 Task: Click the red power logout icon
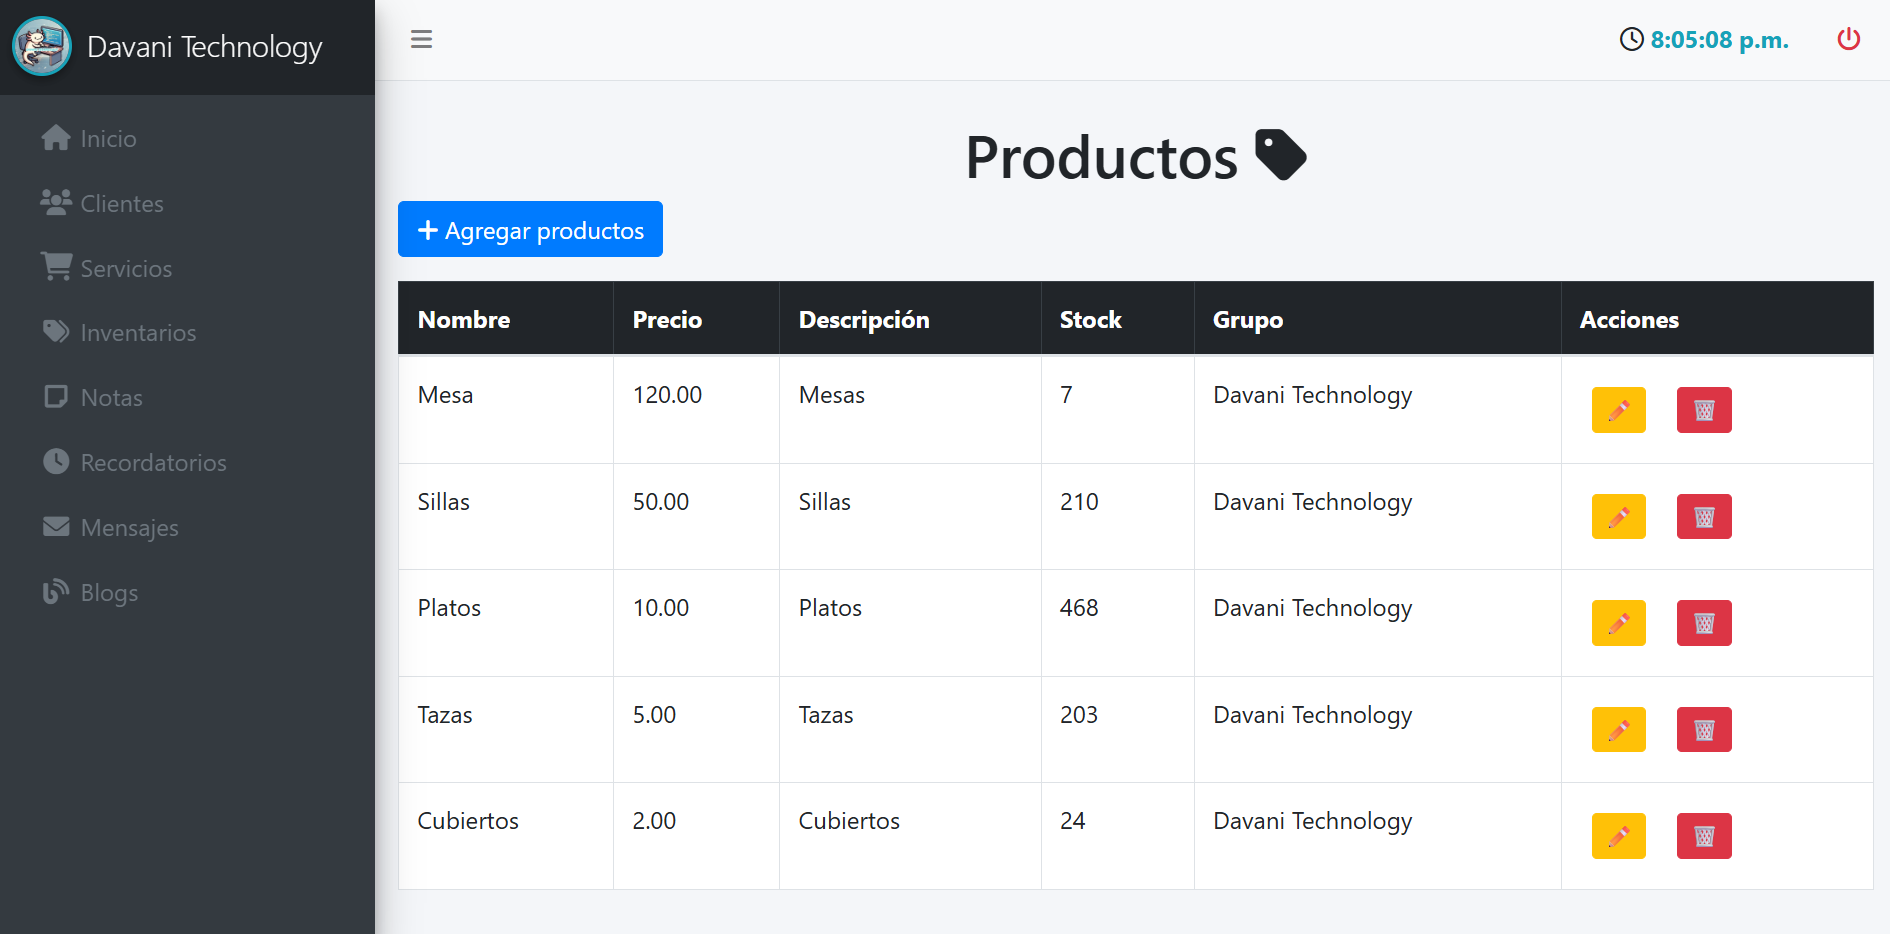(x=1849, y=40)
